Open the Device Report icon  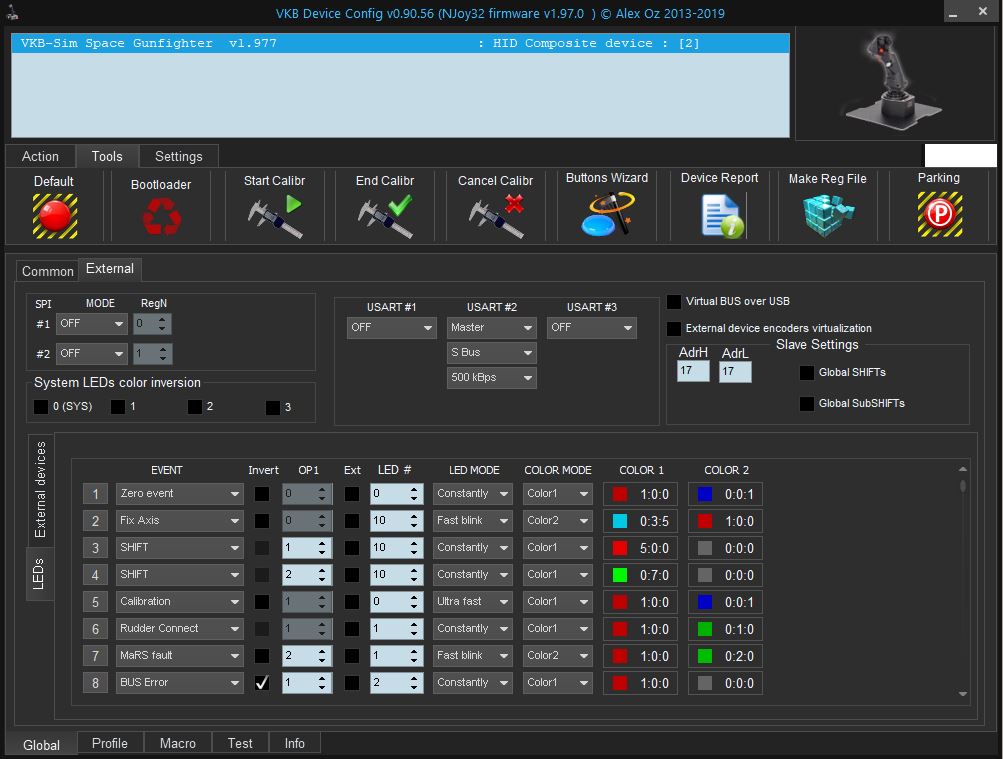point(720,214)
